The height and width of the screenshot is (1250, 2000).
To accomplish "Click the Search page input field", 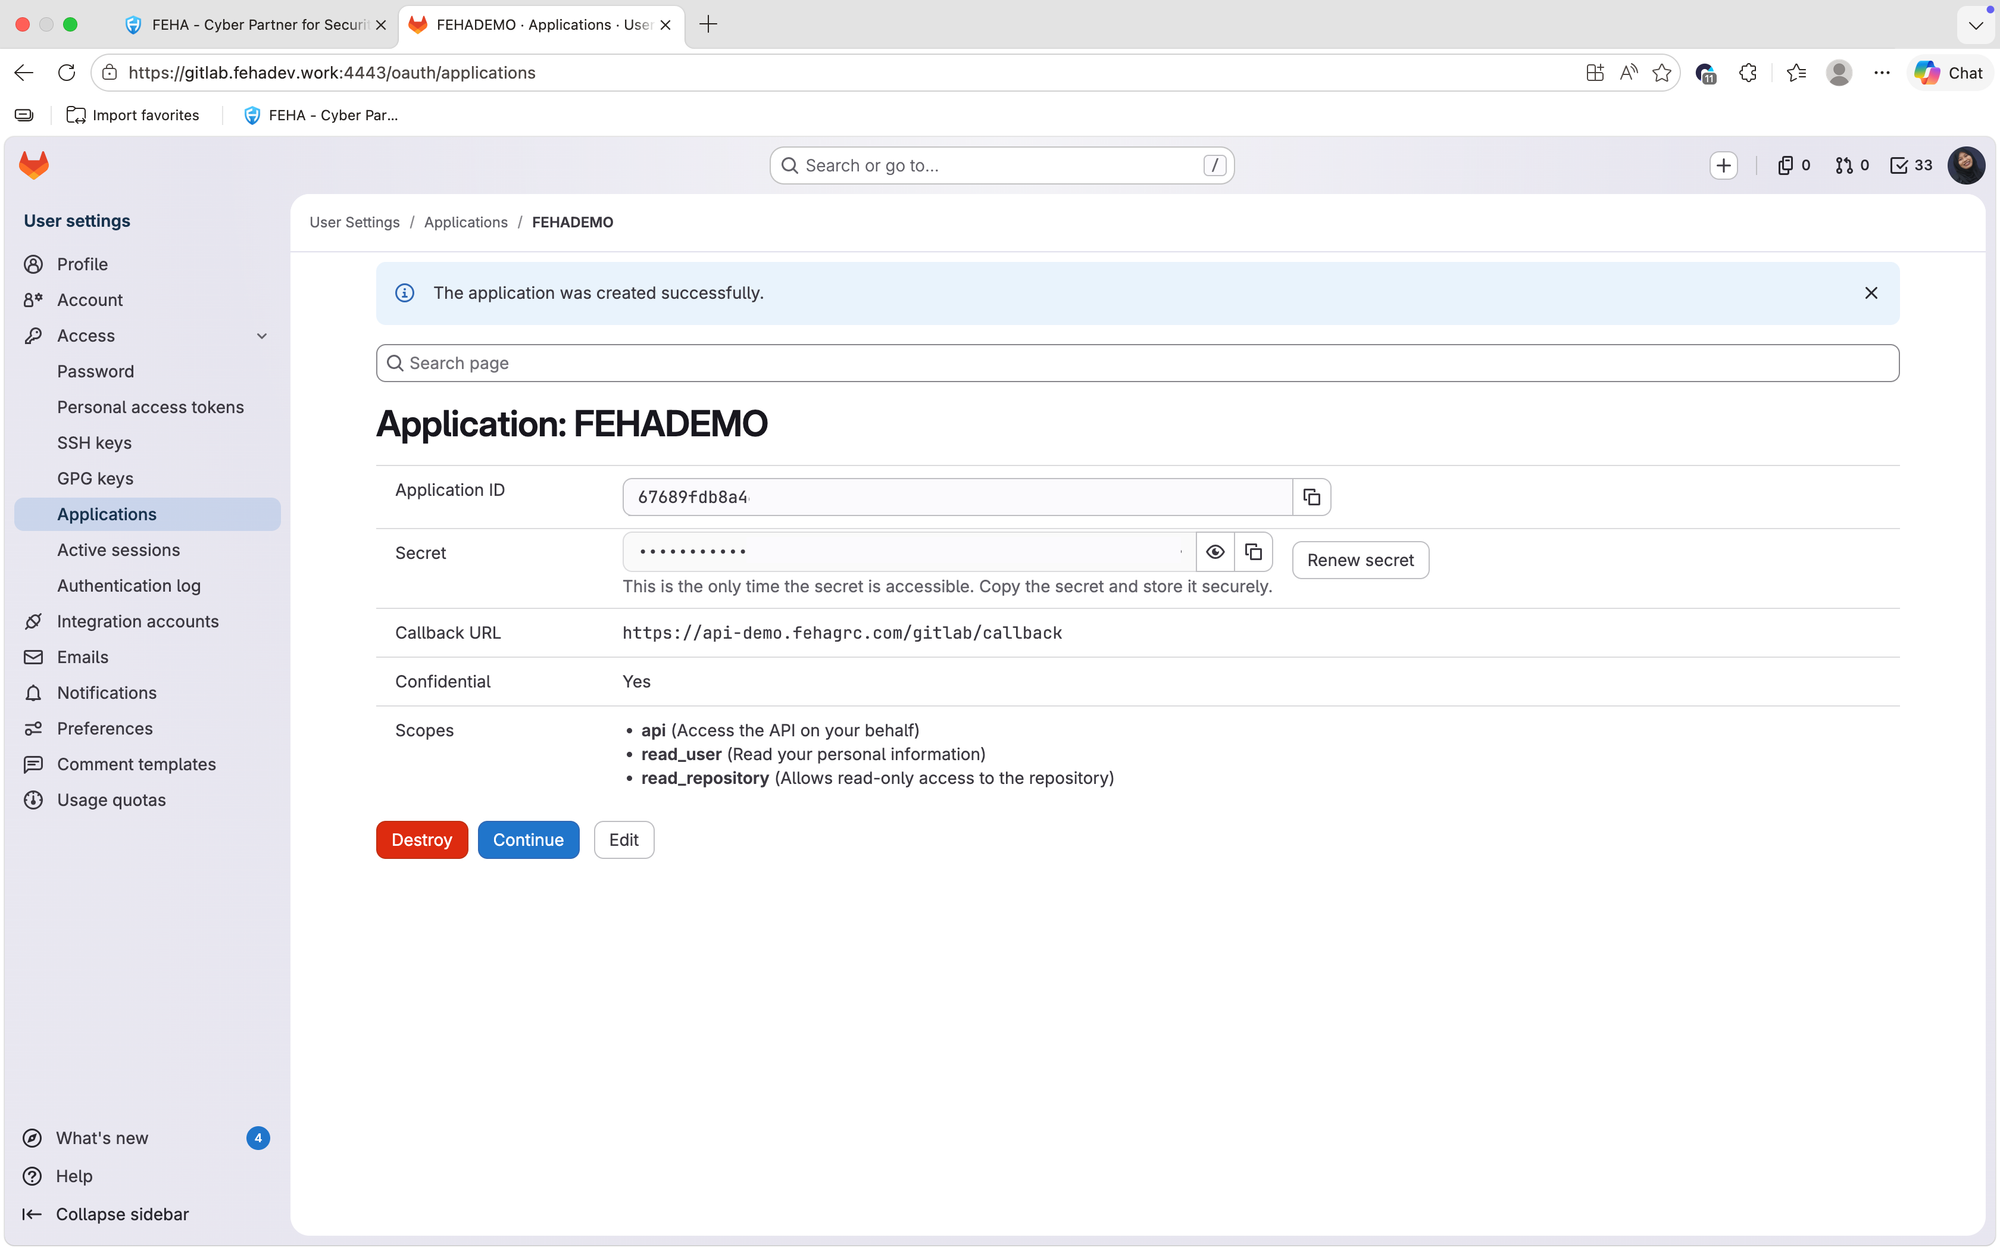I will (x=1137, y=363).
